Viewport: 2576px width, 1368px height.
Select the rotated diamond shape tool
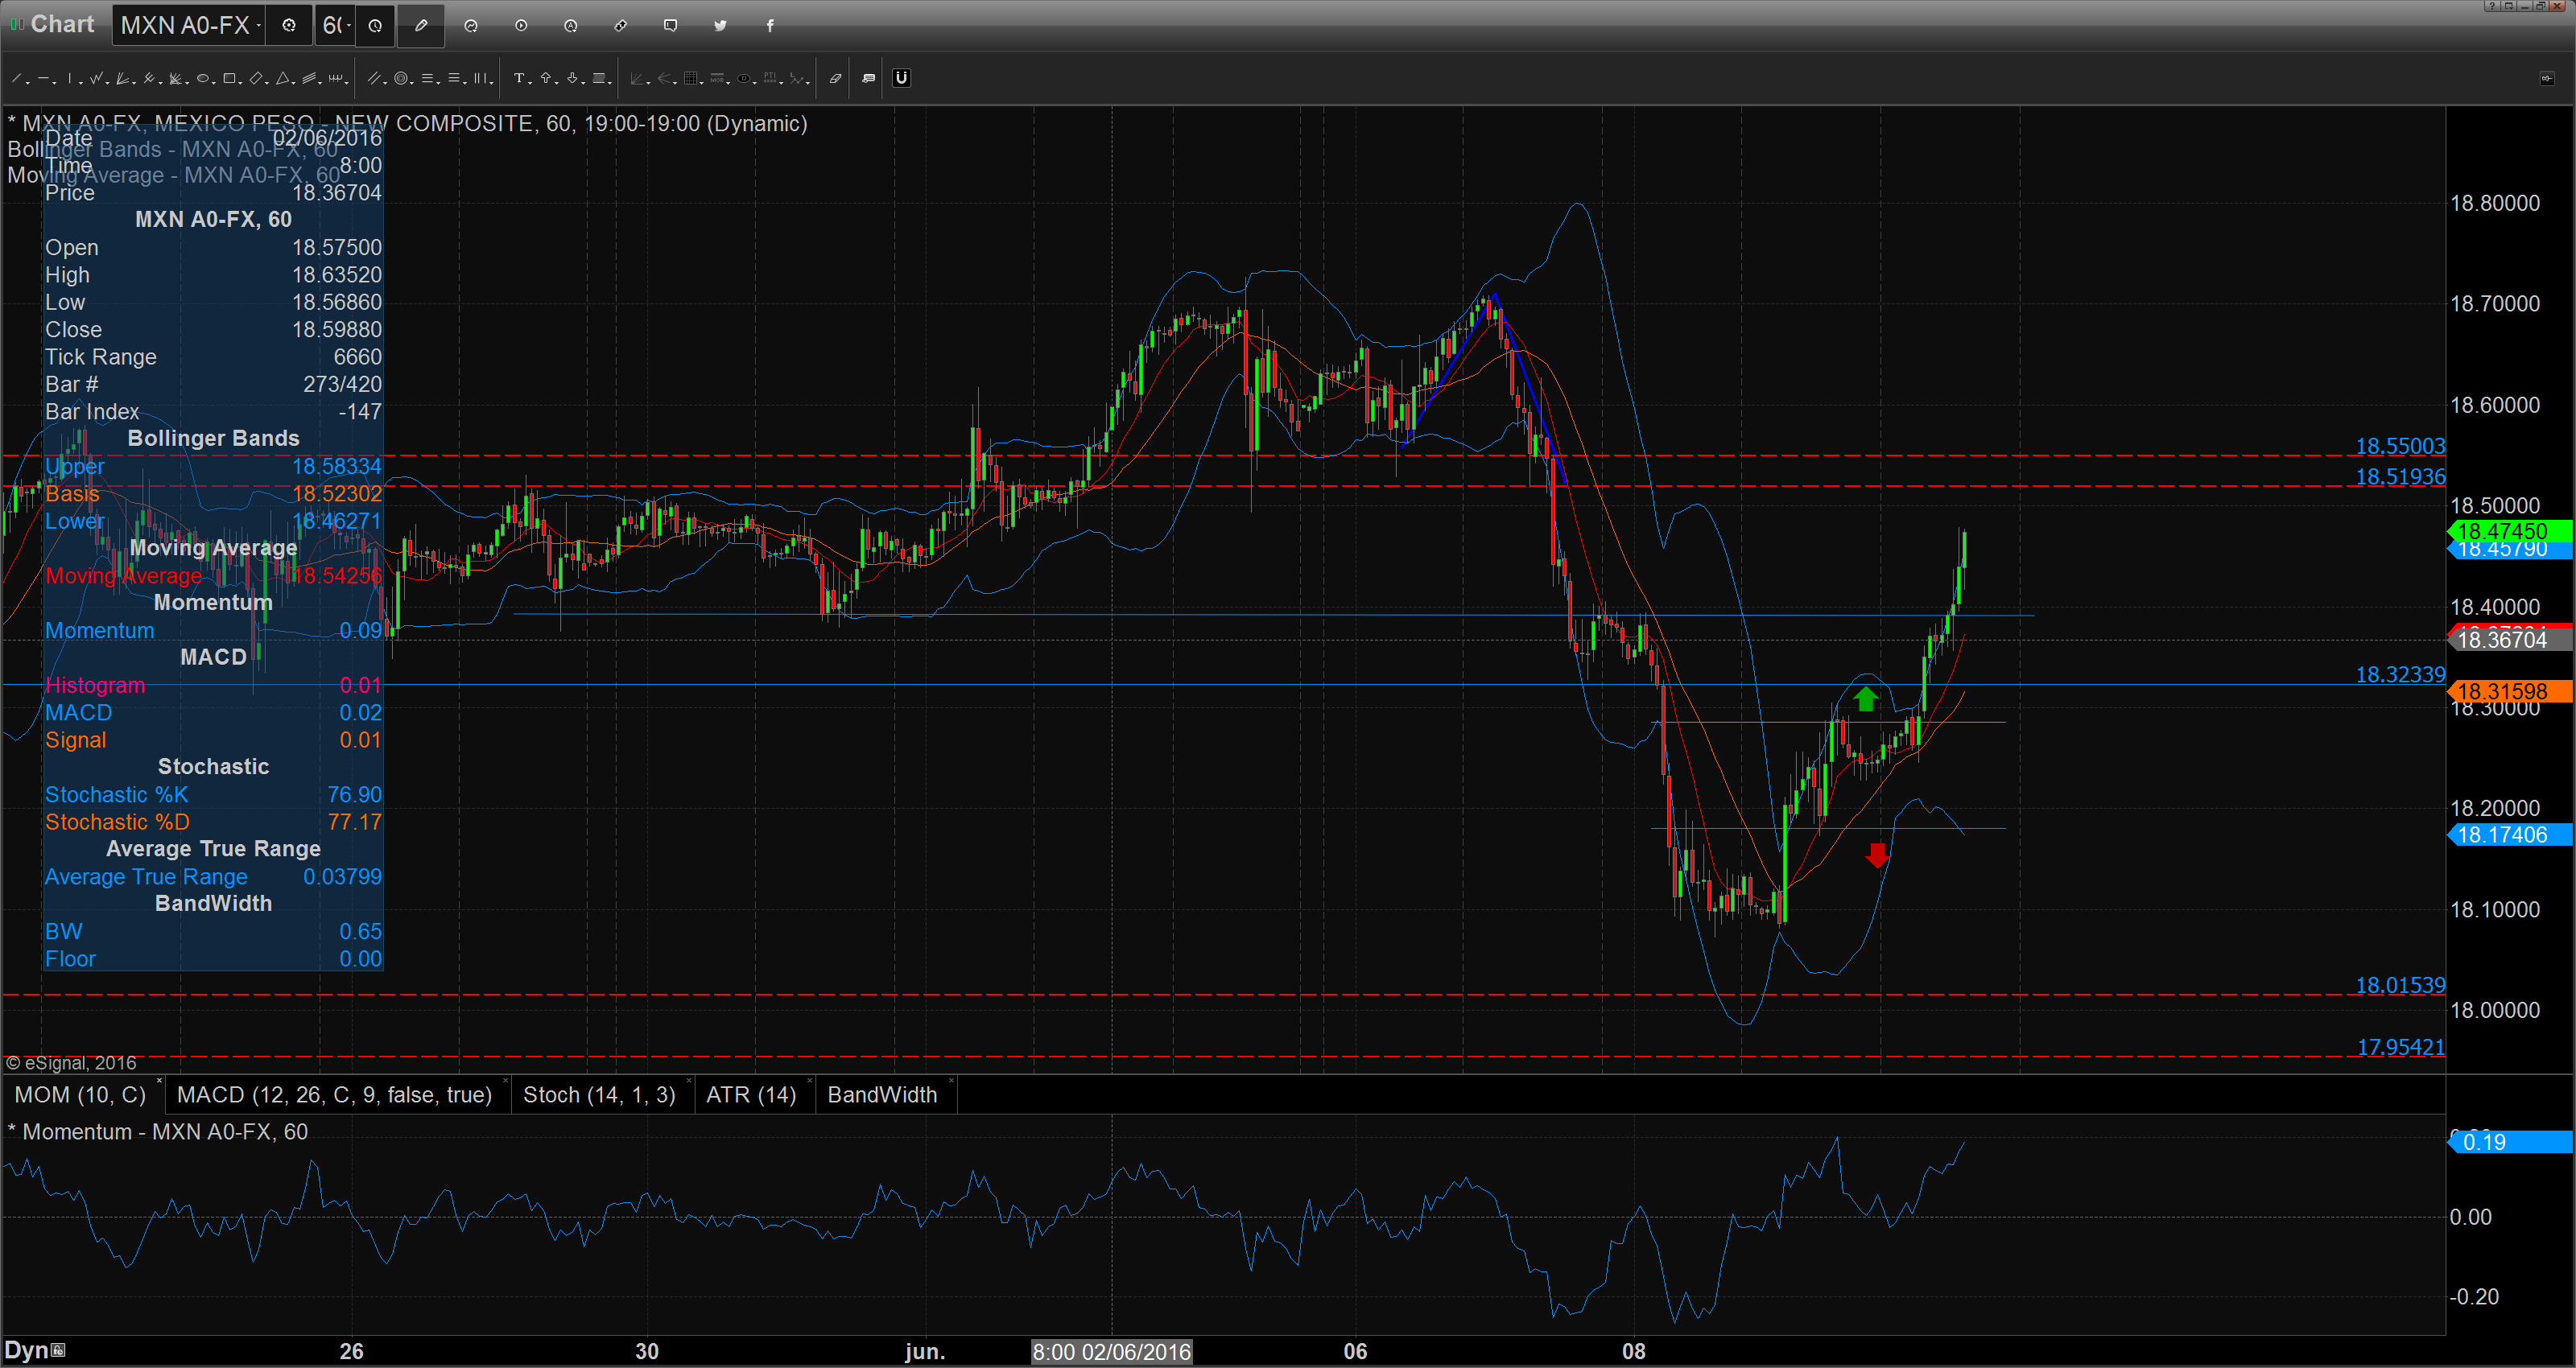coord(256,78)
